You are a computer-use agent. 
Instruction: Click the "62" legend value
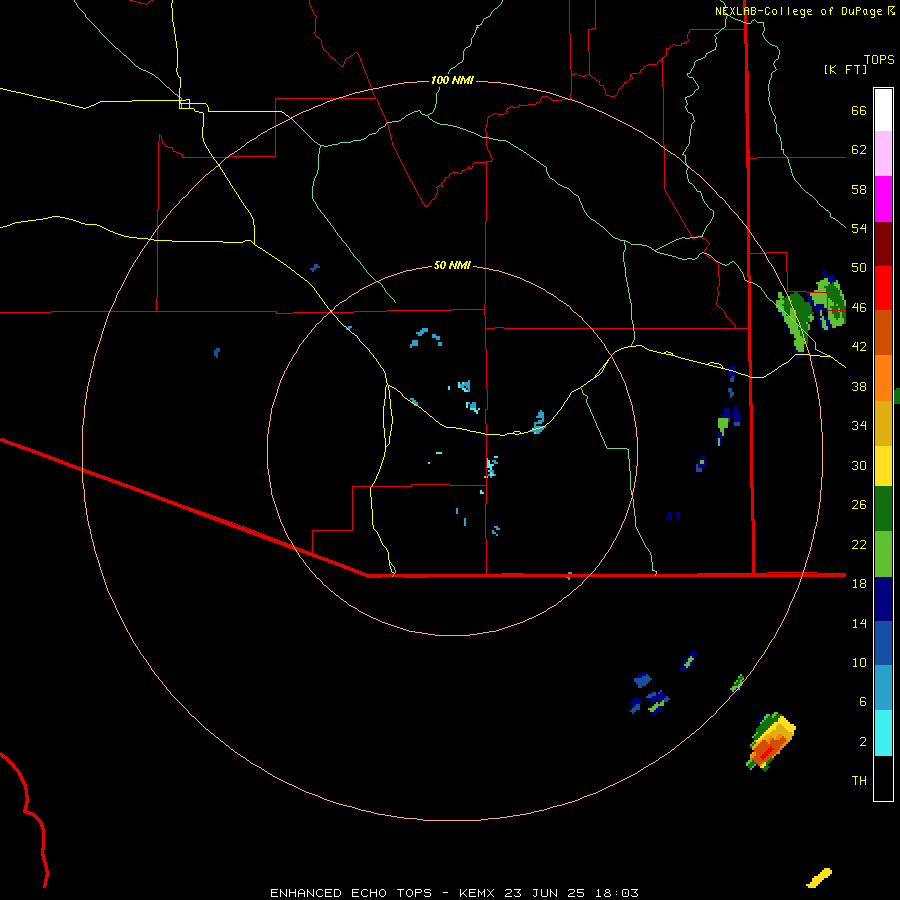tap(859, 150)
